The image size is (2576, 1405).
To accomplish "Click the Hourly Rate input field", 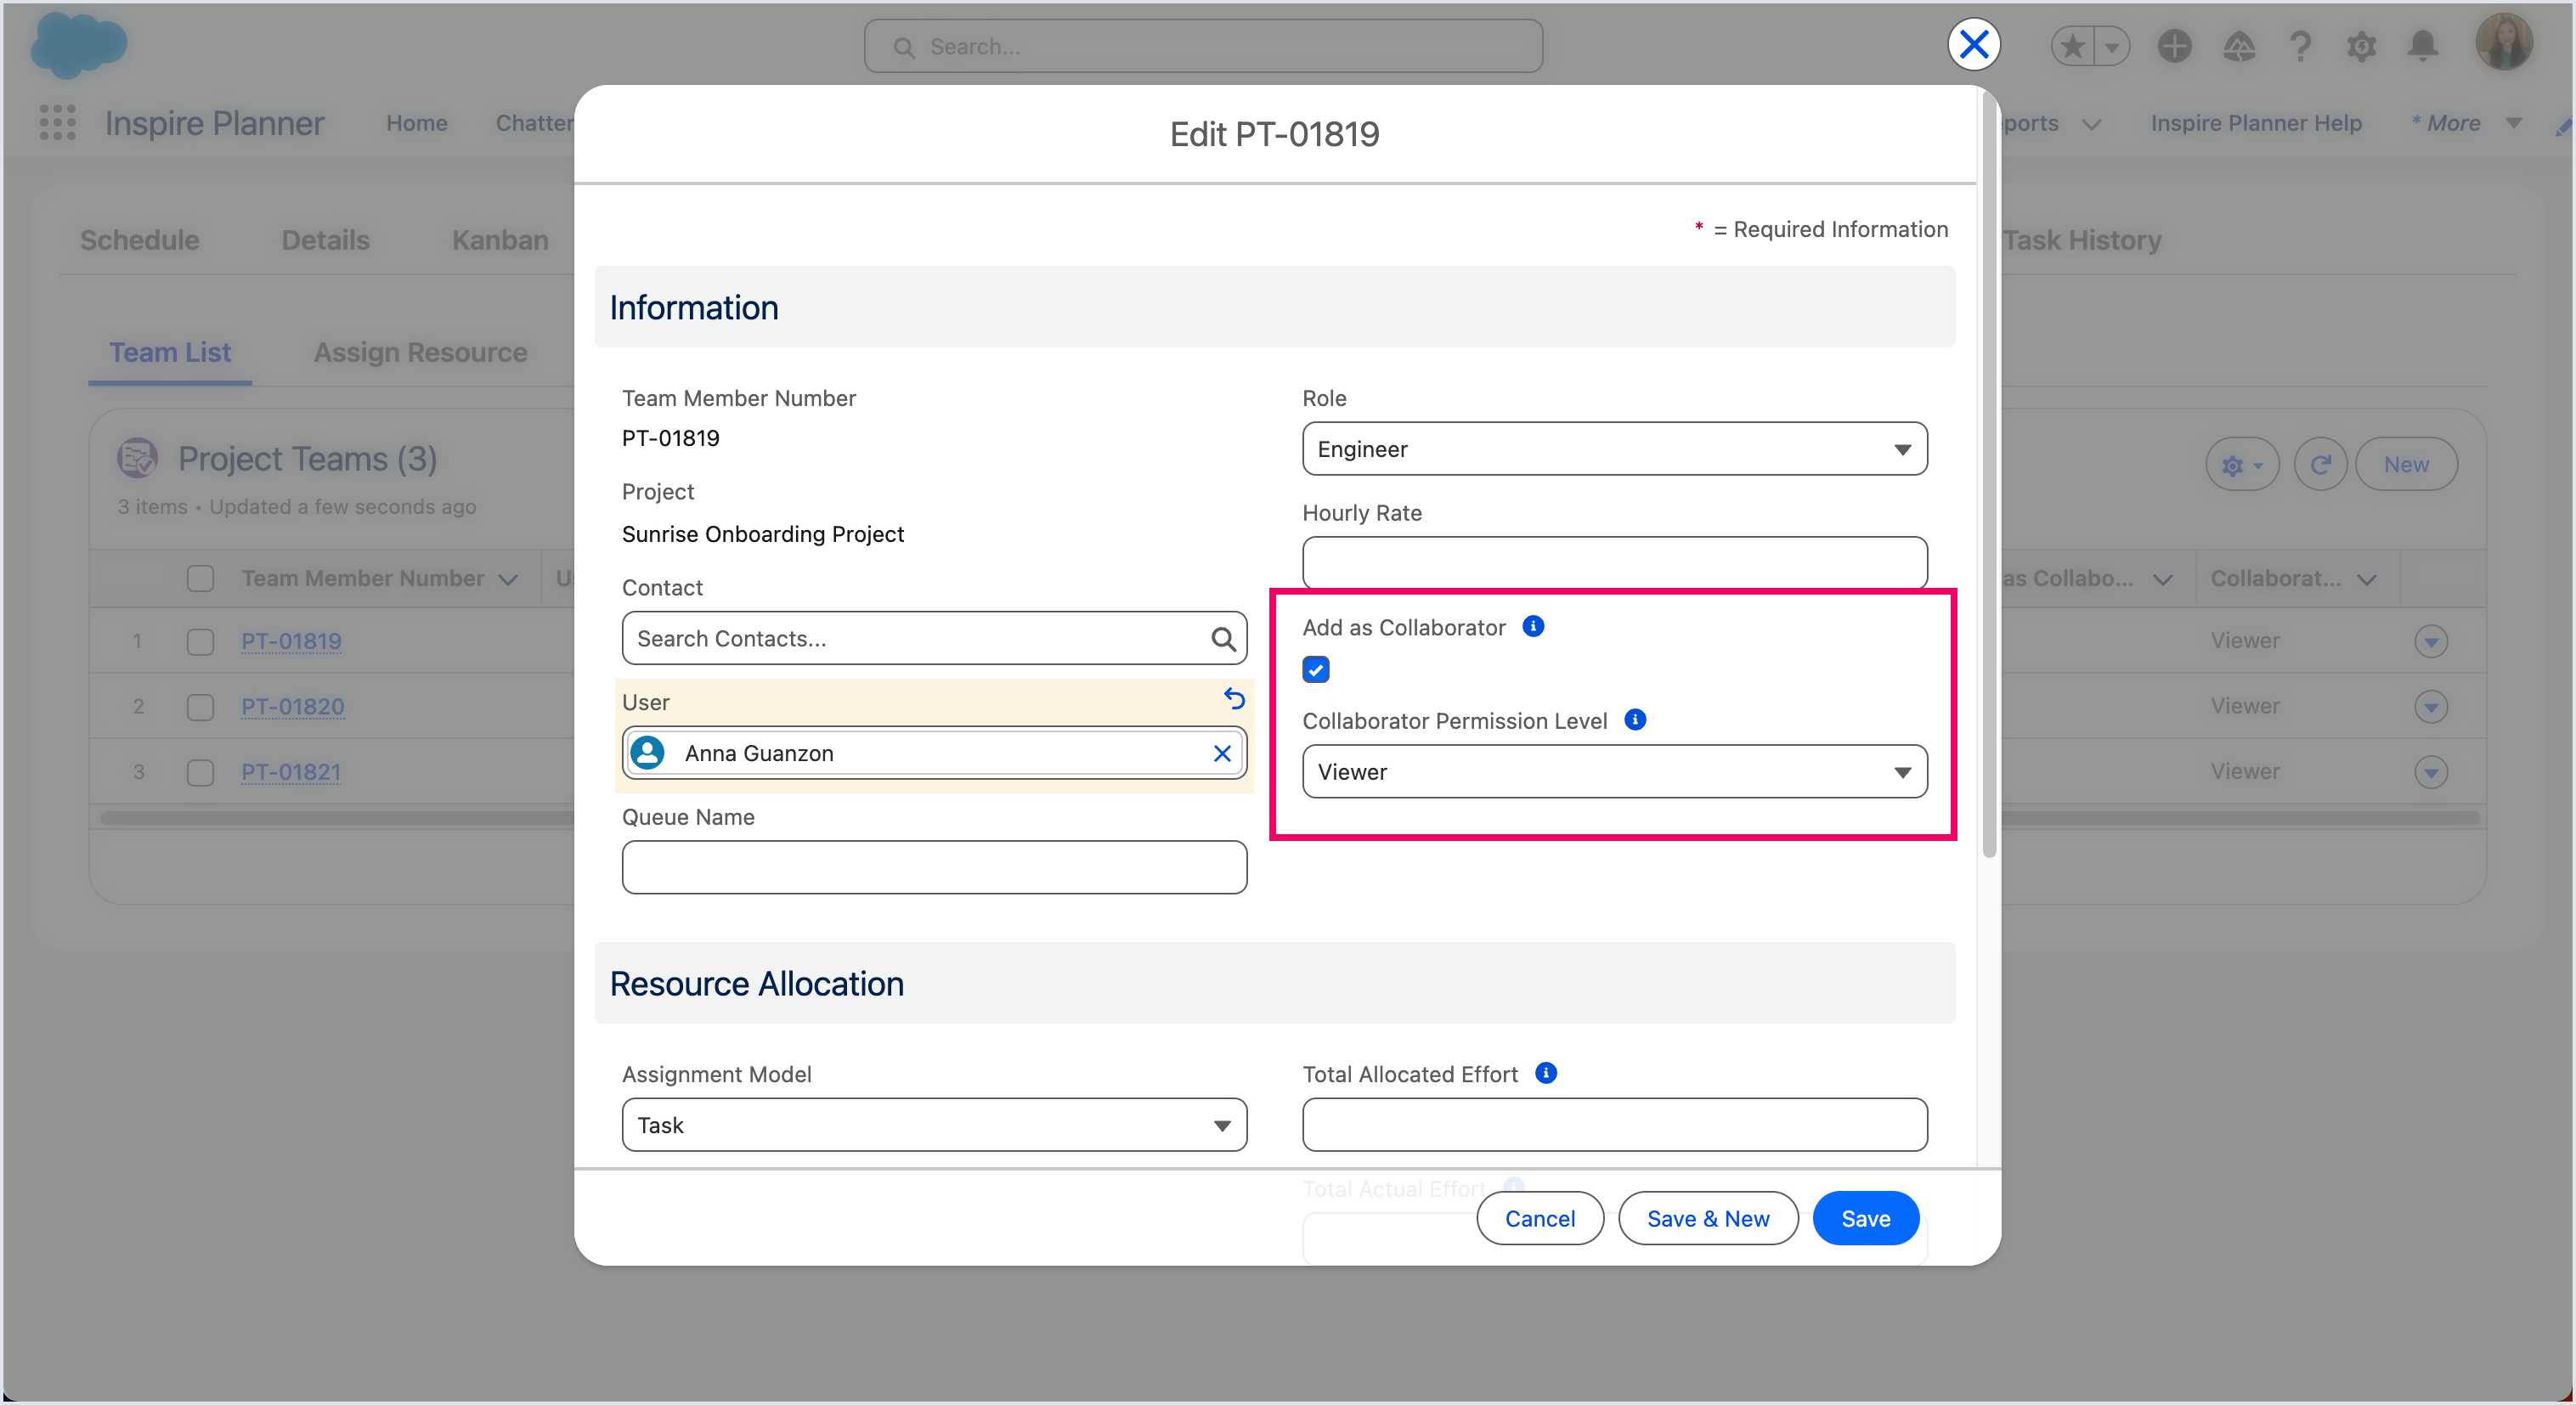I will pos(1614,562).
